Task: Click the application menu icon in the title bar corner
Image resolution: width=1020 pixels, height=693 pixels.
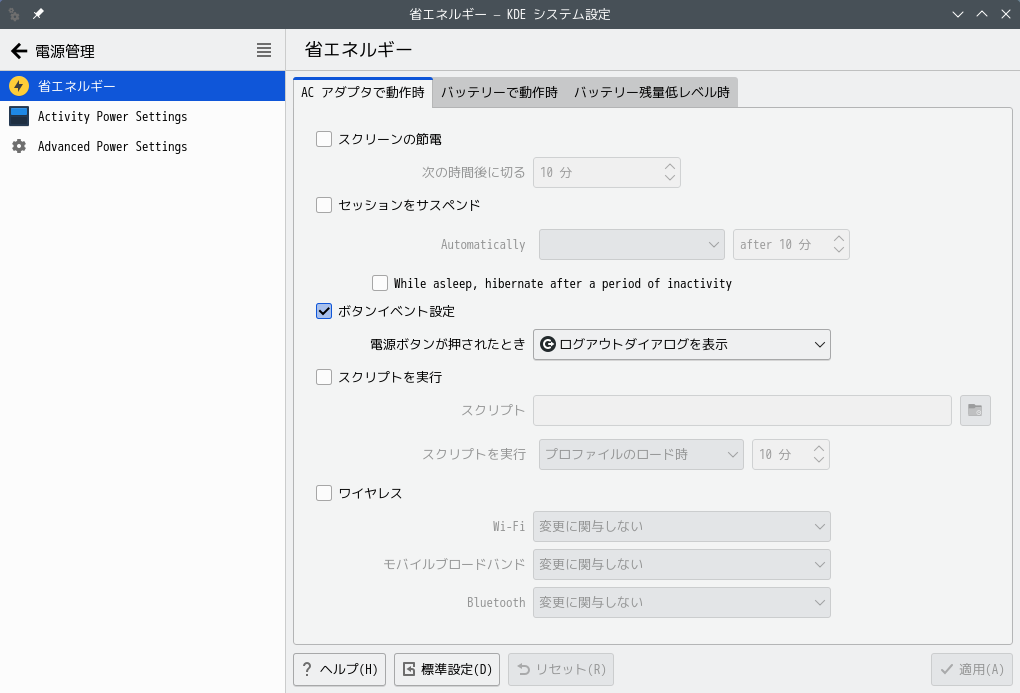Action: coord(14,14)
